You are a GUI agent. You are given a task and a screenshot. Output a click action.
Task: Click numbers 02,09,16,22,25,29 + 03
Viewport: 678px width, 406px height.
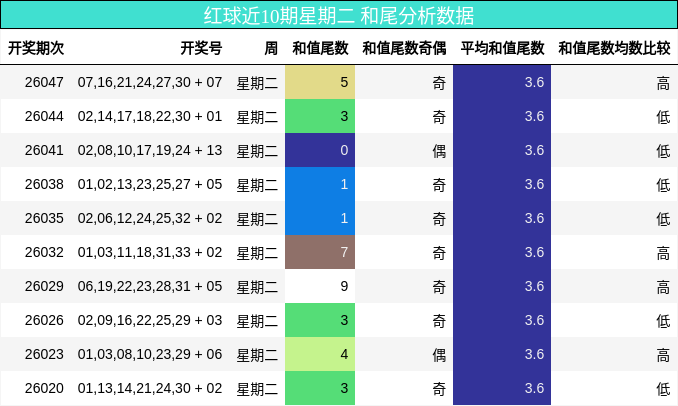click(150, 320)
